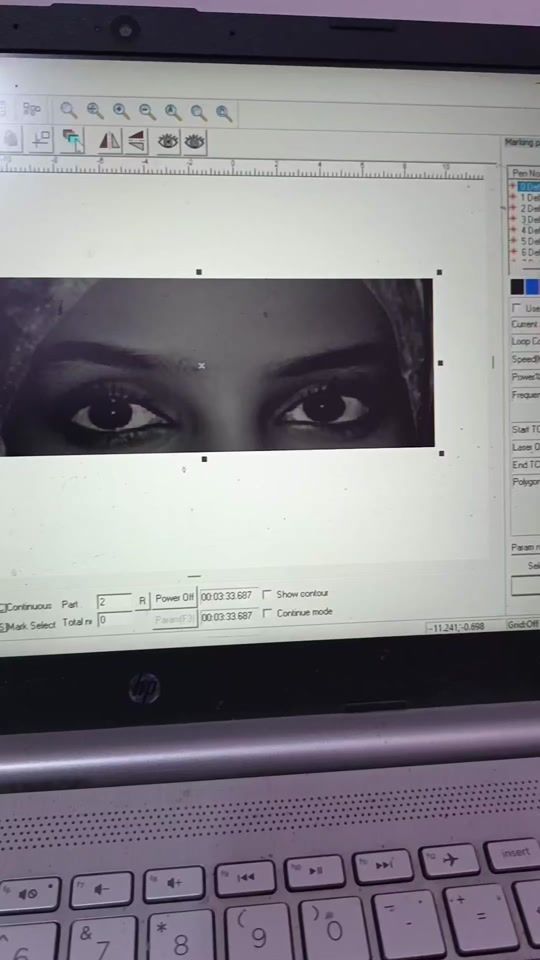Click the white center cross marker on image
The height and width of the screenshot is (960, 540).
[x=202, y=366]
